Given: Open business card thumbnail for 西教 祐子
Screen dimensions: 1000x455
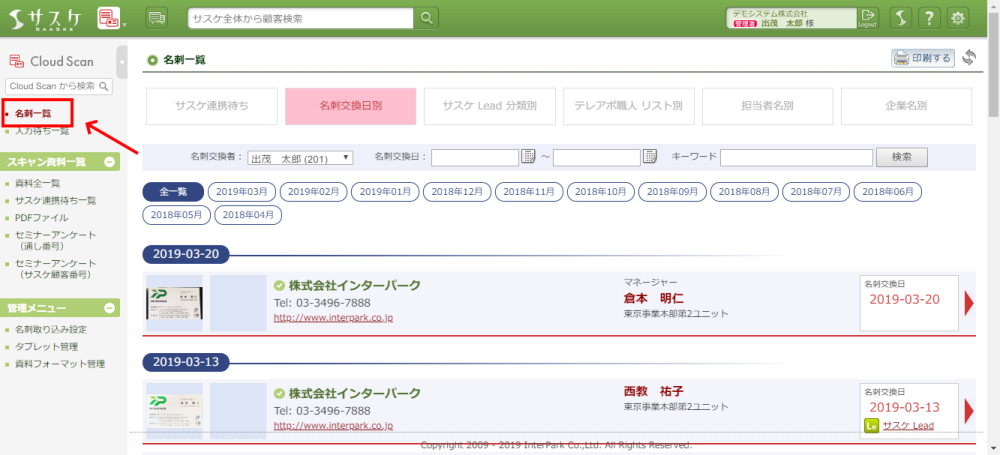Looking at the screenshot, I should coord(174,411).
